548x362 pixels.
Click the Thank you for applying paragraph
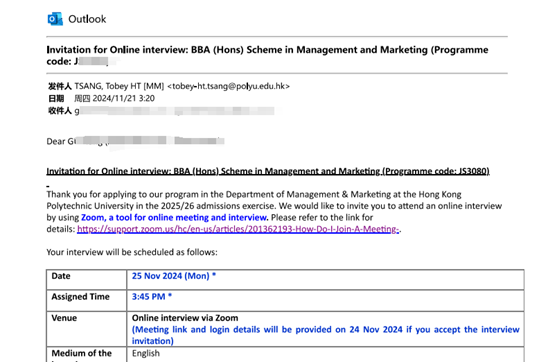coord(274,211)
